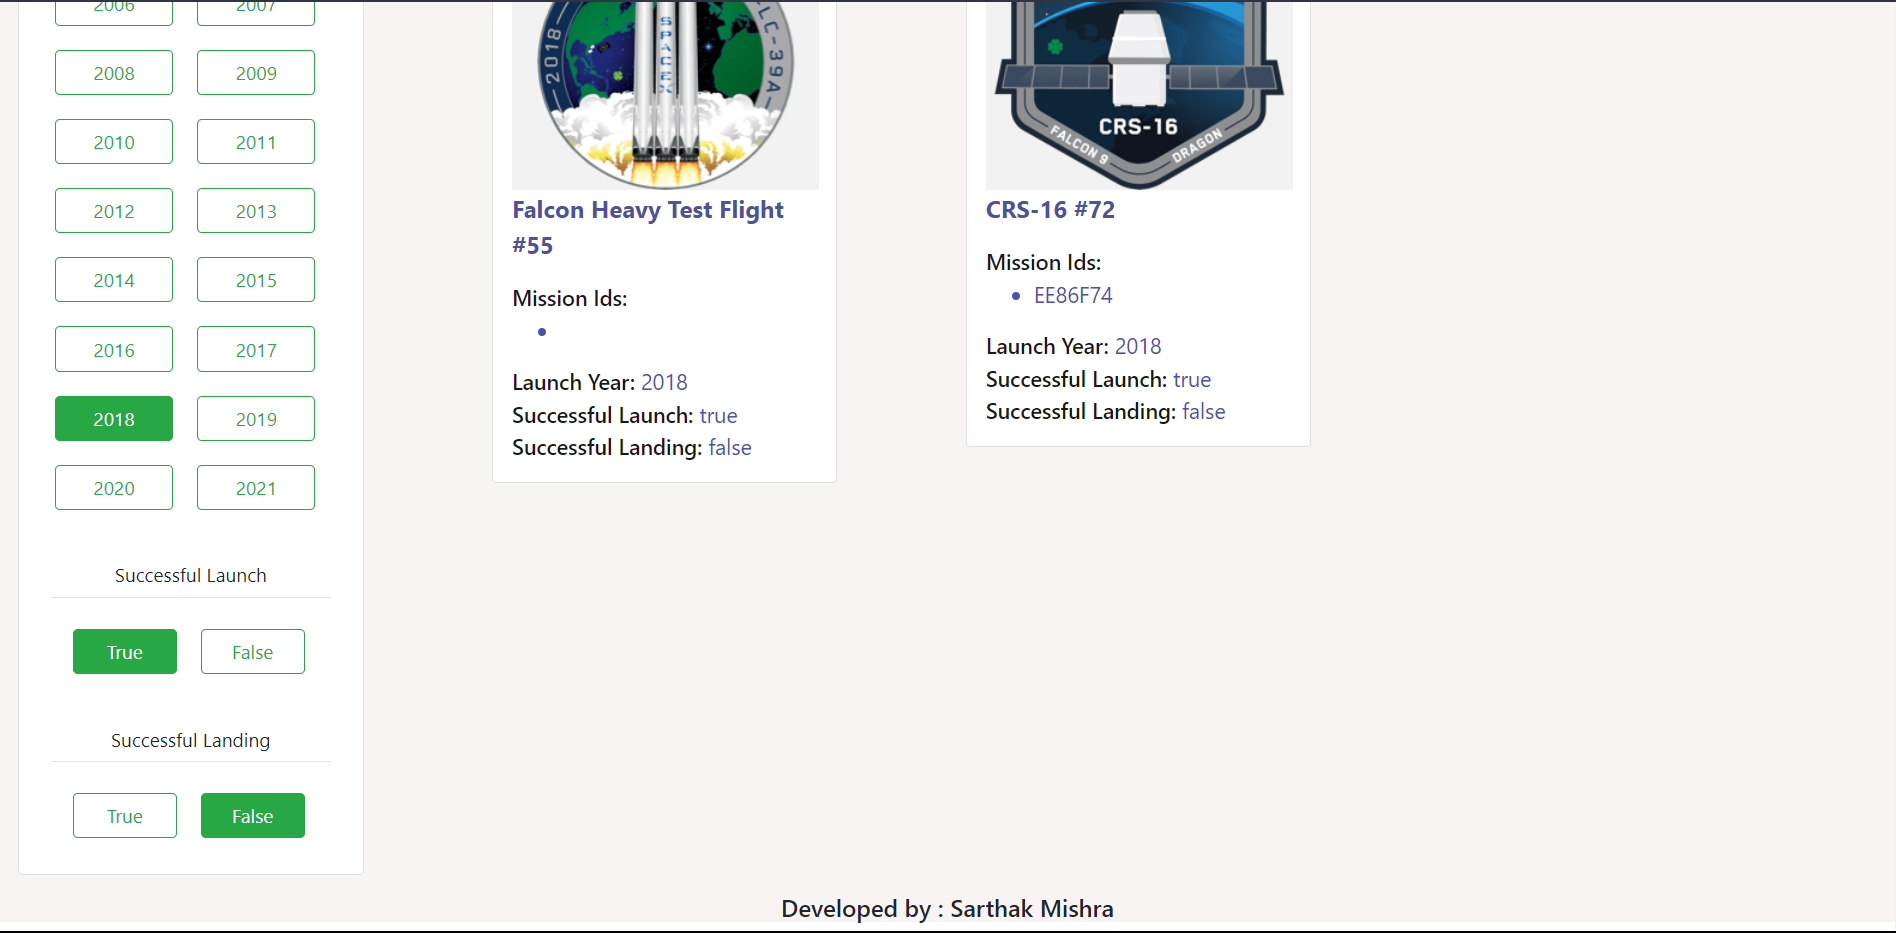The width and height of the screenshot is (1896, 933).
Task: Filter launches by year 2008
Action: point(114,73)
